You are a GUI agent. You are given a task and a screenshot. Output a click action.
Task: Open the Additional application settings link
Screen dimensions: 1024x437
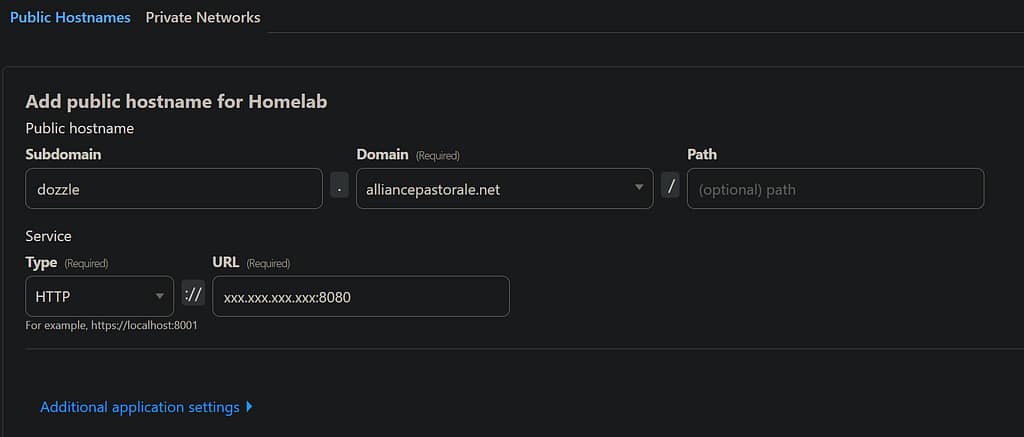[x=140, y=407]
